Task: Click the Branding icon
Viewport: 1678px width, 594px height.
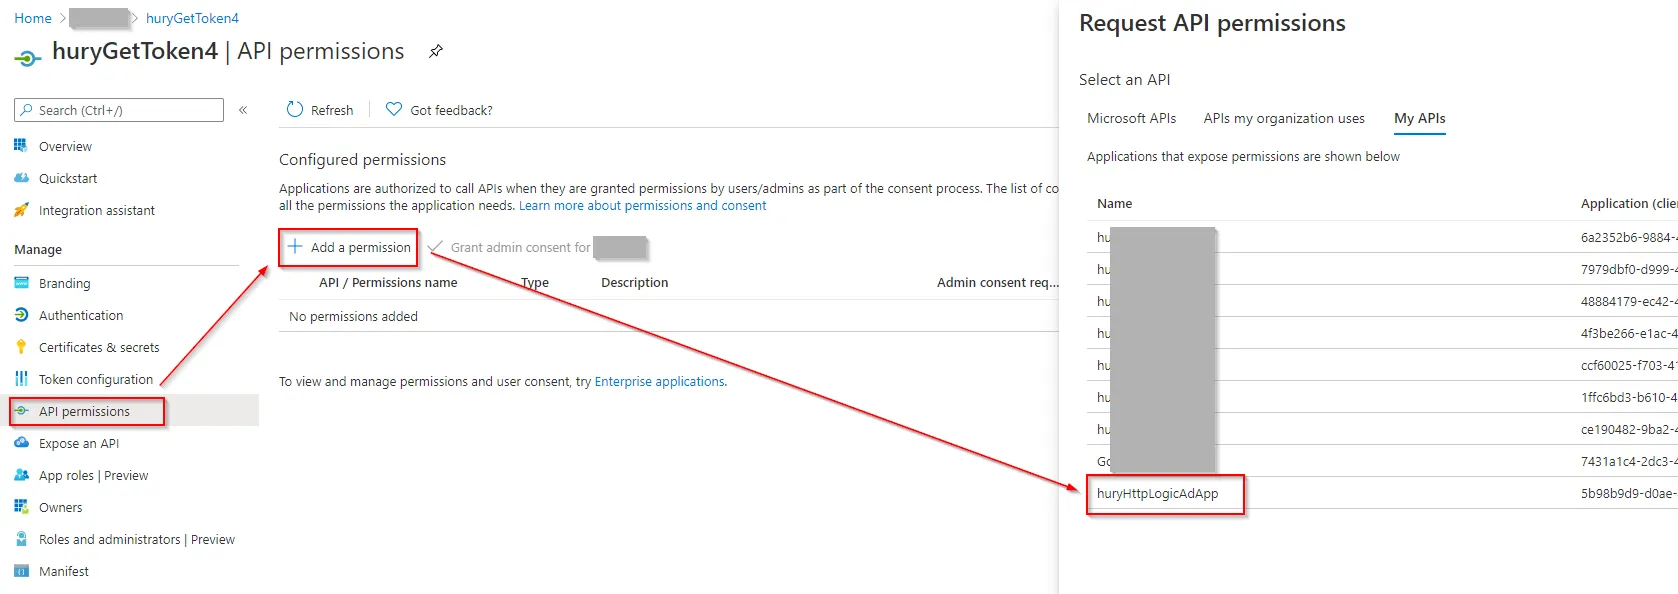Action: tap(21, 283)
